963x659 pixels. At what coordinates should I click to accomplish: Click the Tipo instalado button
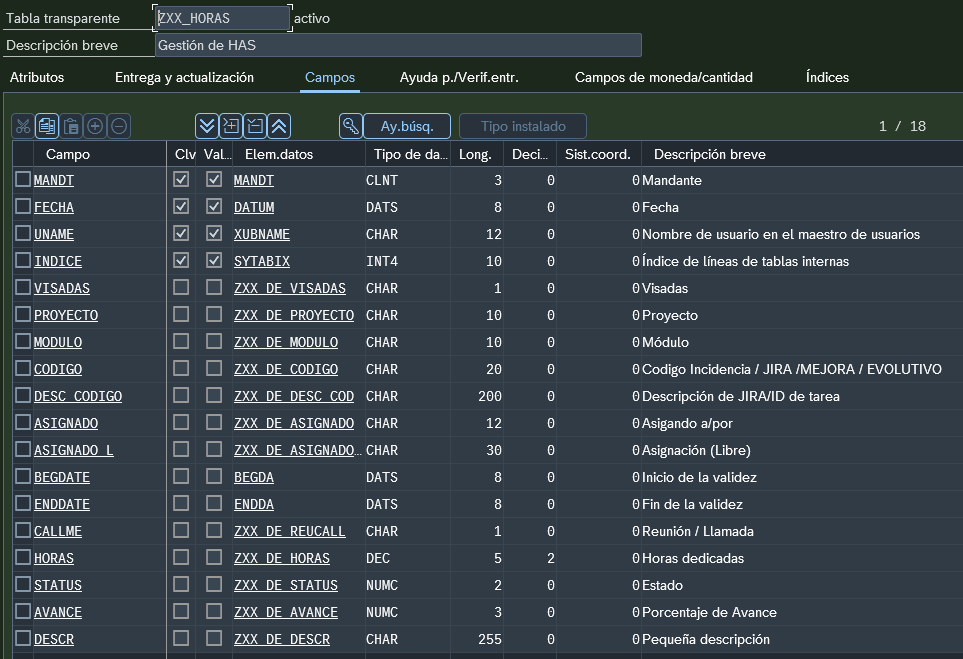[x=522, y=126]
